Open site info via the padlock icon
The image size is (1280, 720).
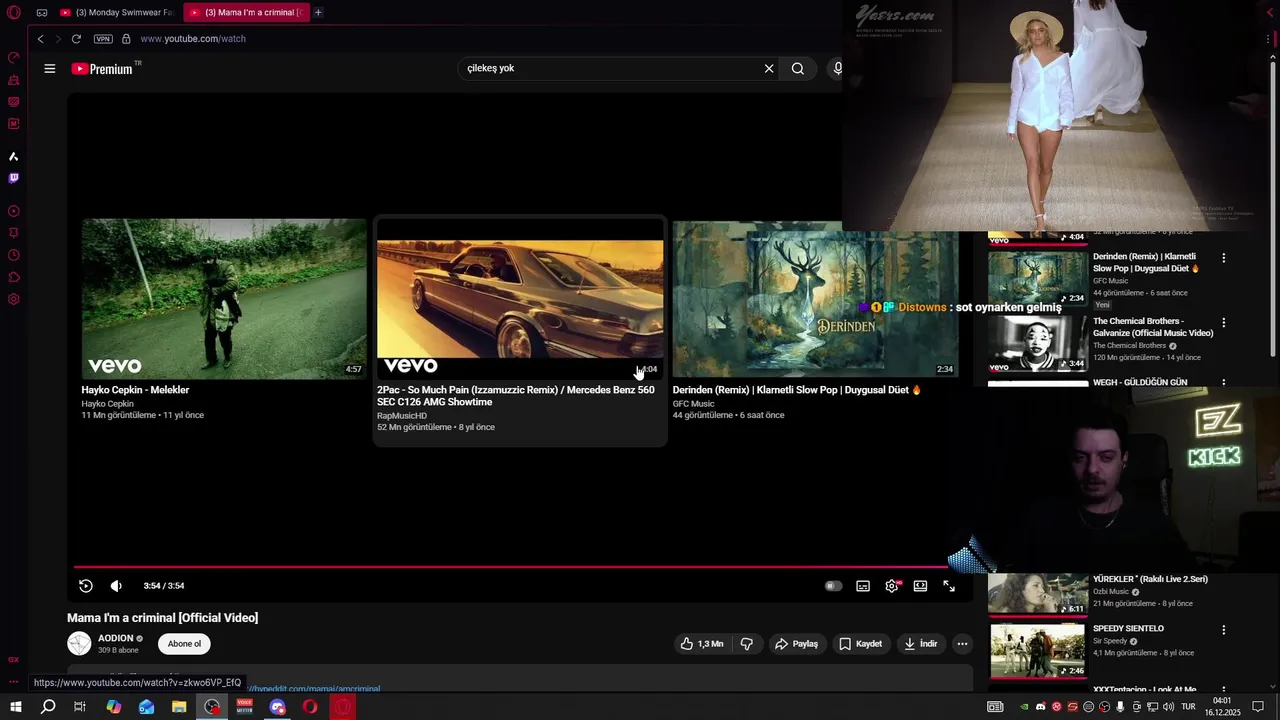(126, 39)
